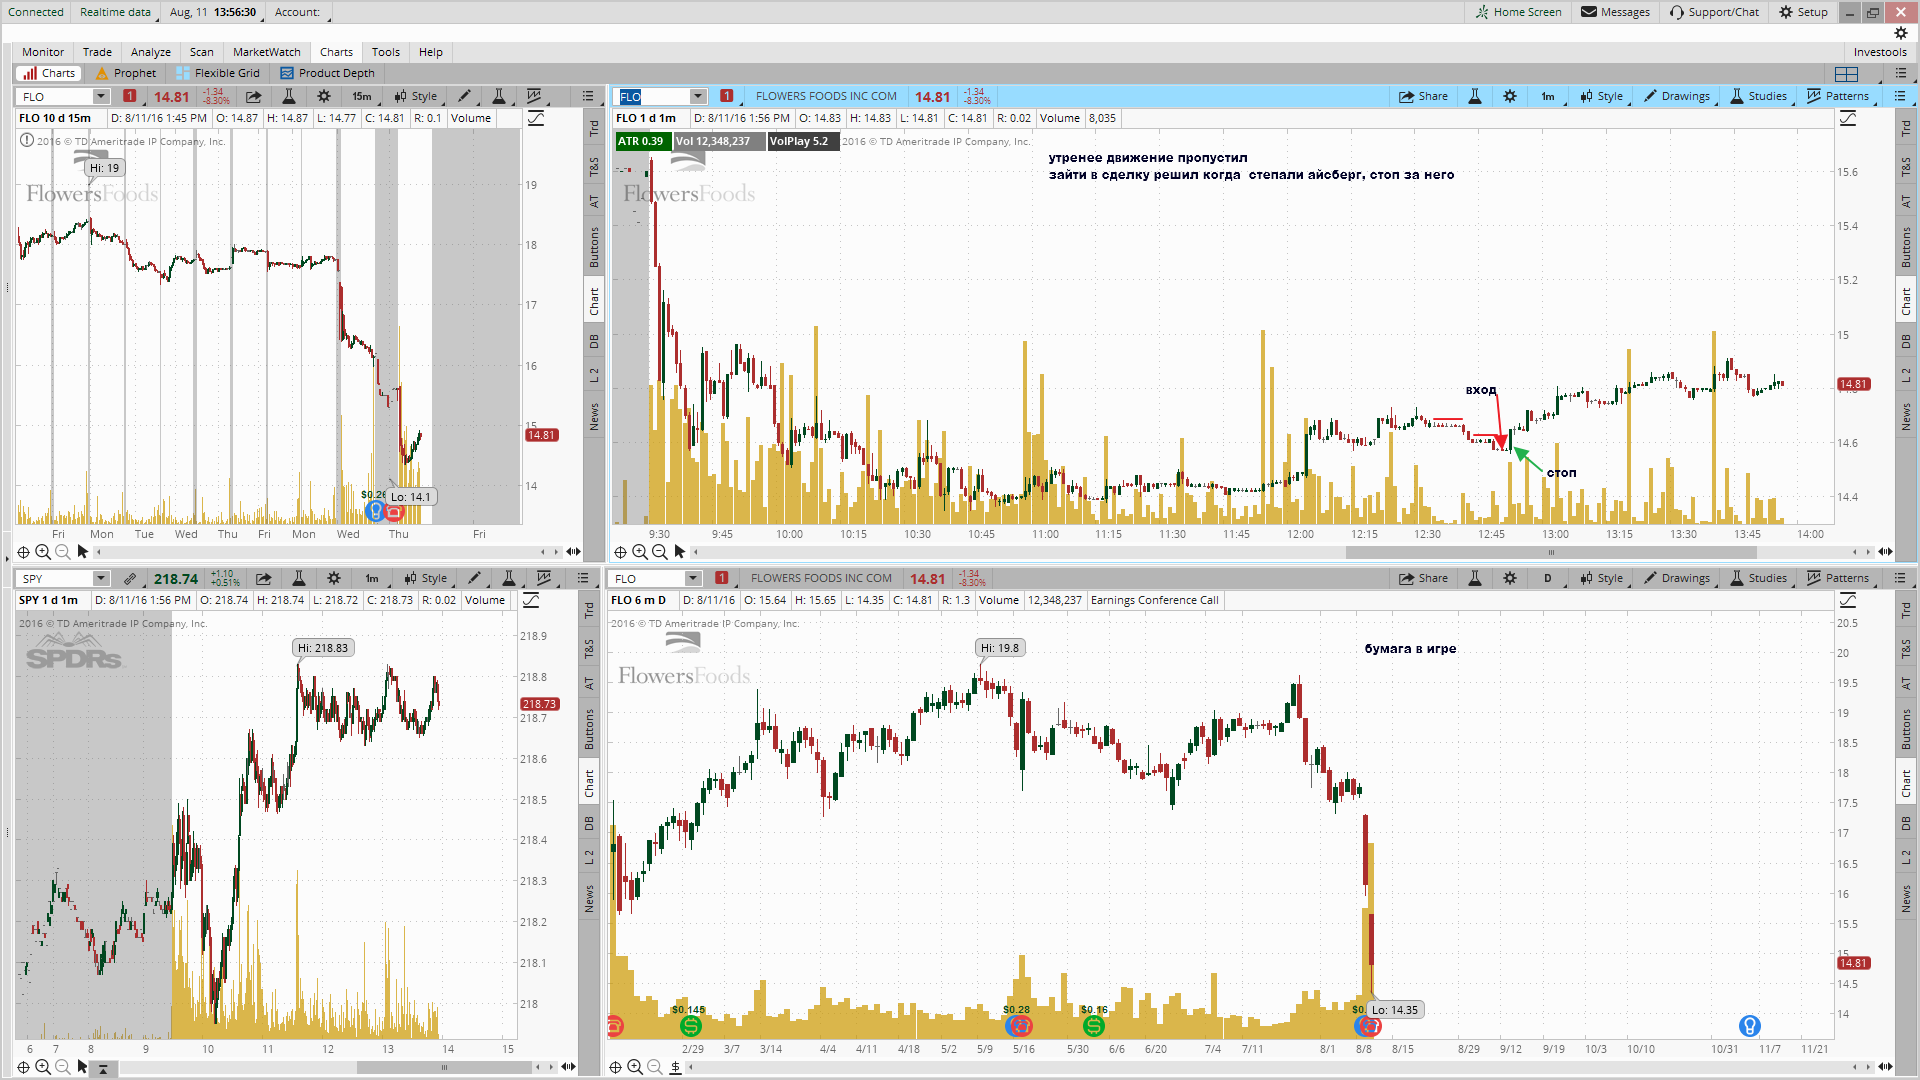Click the Home Screen button
Image resolution: width=1920 pixels, height=1080 pixels.
[x=1518, y=12]
